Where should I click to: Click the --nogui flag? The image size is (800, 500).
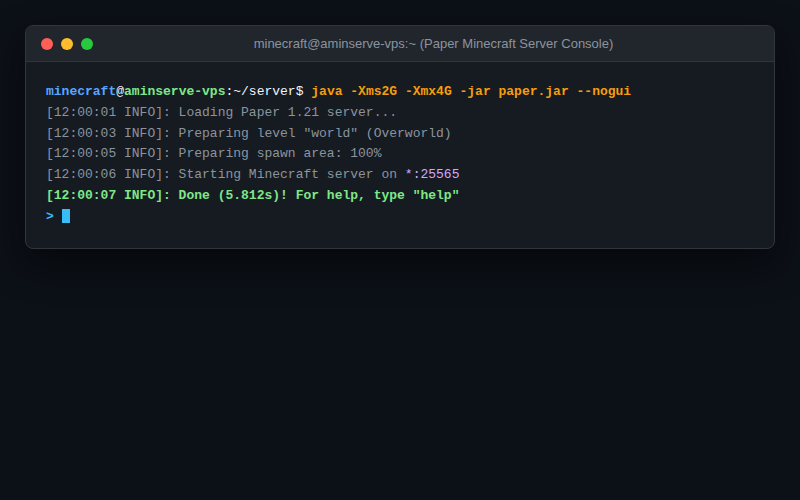coord(604,91)
